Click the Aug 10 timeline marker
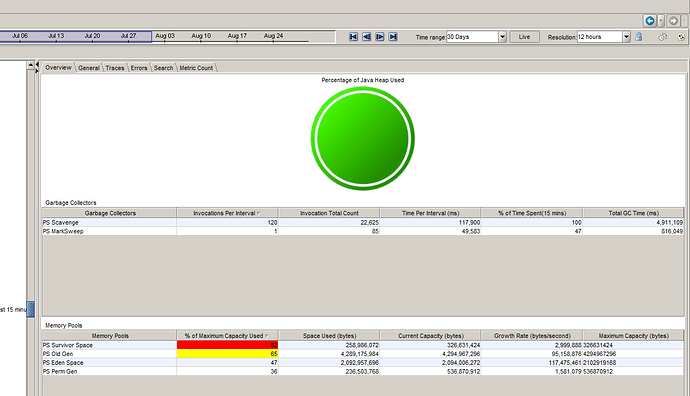Viewport: 690px width, 396px height. [x=201, y=36]
